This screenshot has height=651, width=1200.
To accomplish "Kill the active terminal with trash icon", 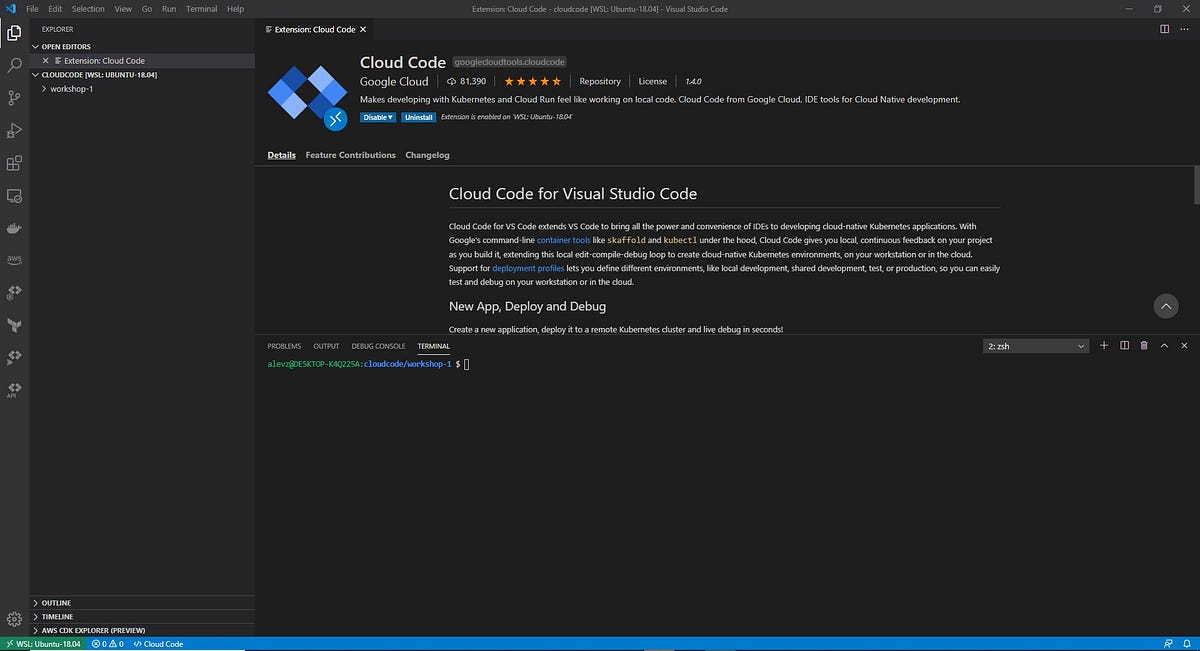I will 1143,345.
